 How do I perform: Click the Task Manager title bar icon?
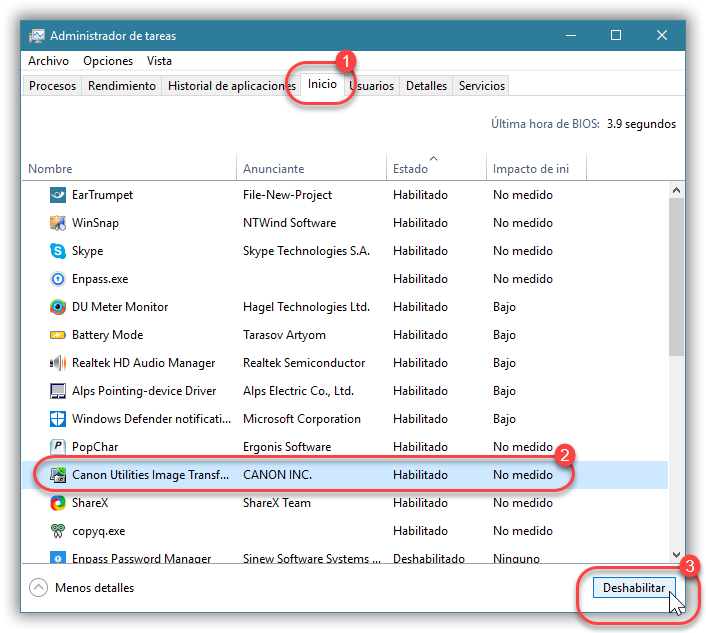(36, 36)
